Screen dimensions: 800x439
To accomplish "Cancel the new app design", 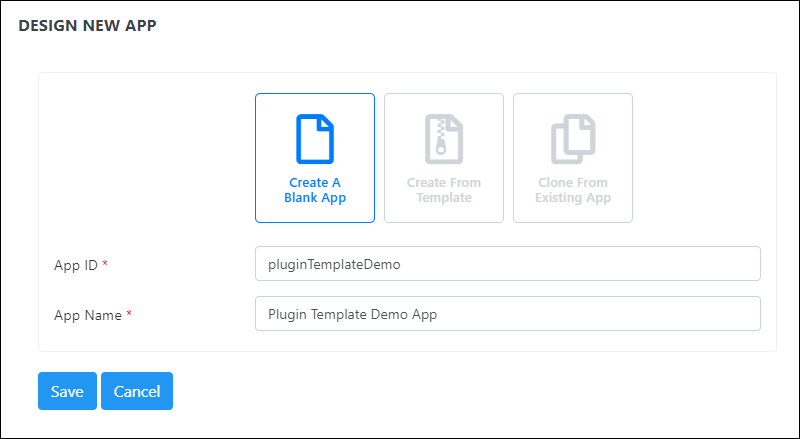I will pyautogui.click(x=137, y=391).
